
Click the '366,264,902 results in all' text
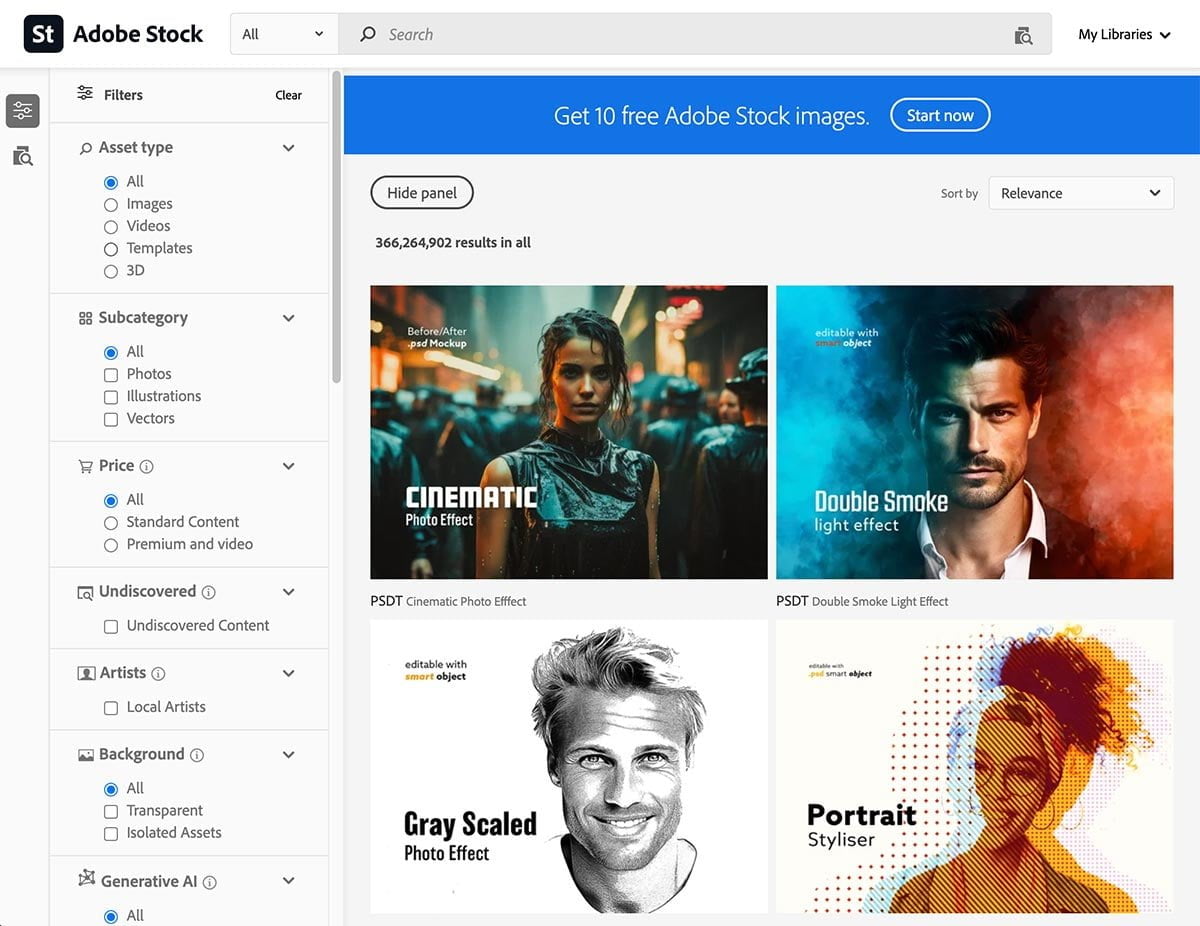click(453, 243)
